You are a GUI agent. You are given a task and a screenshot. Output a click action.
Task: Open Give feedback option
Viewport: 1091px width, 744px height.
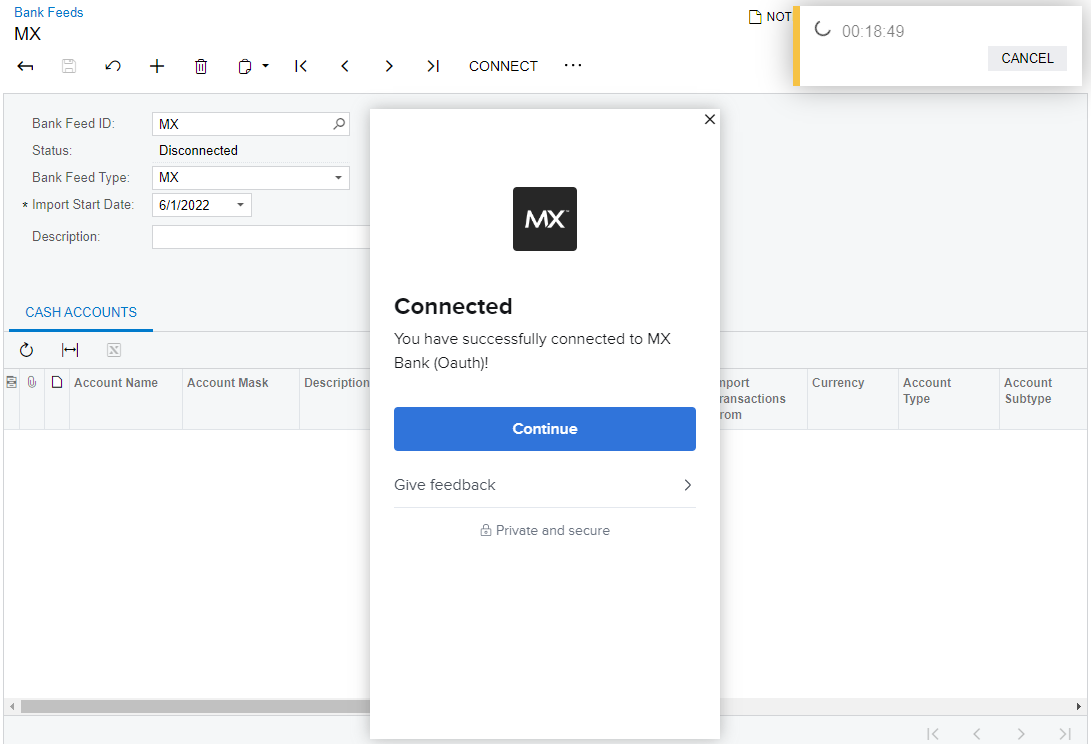tap(544, 485)
